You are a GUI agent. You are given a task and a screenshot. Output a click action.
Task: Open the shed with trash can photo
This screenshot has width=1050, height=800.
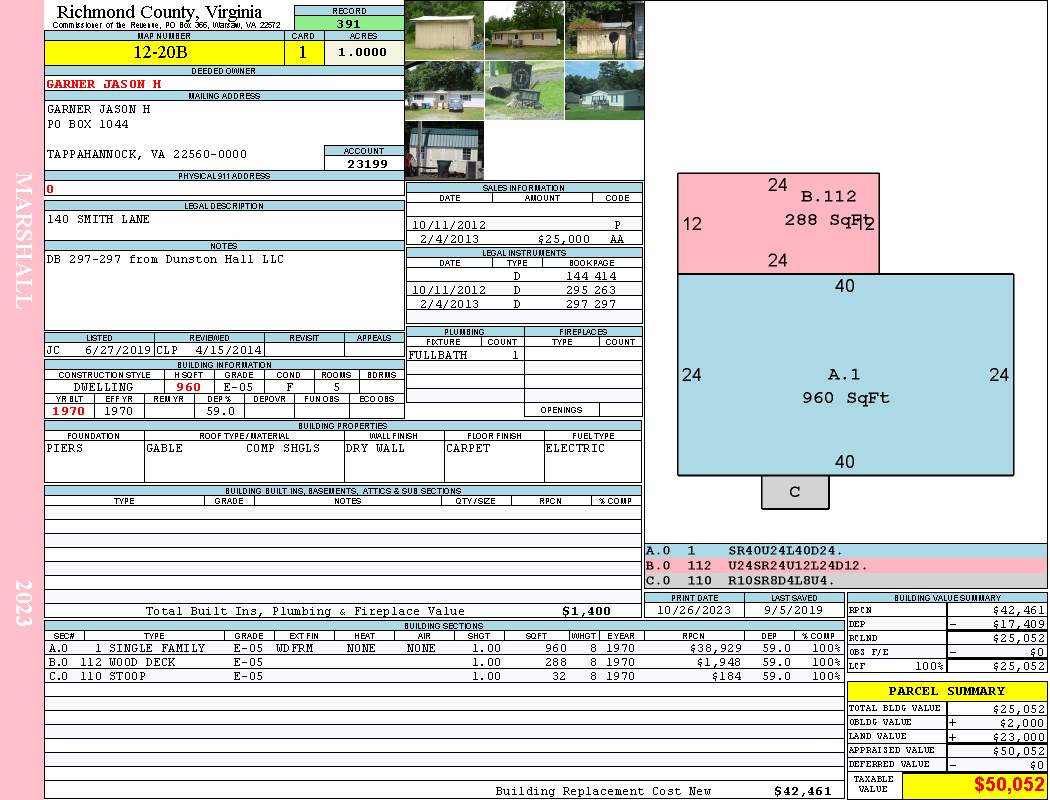[x=444, y=150]
